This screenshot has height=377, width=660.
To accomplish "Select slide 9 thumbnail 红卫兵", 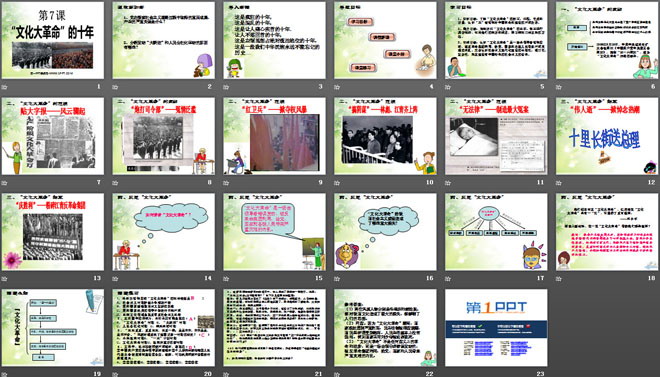I will (x=274, y=136).
